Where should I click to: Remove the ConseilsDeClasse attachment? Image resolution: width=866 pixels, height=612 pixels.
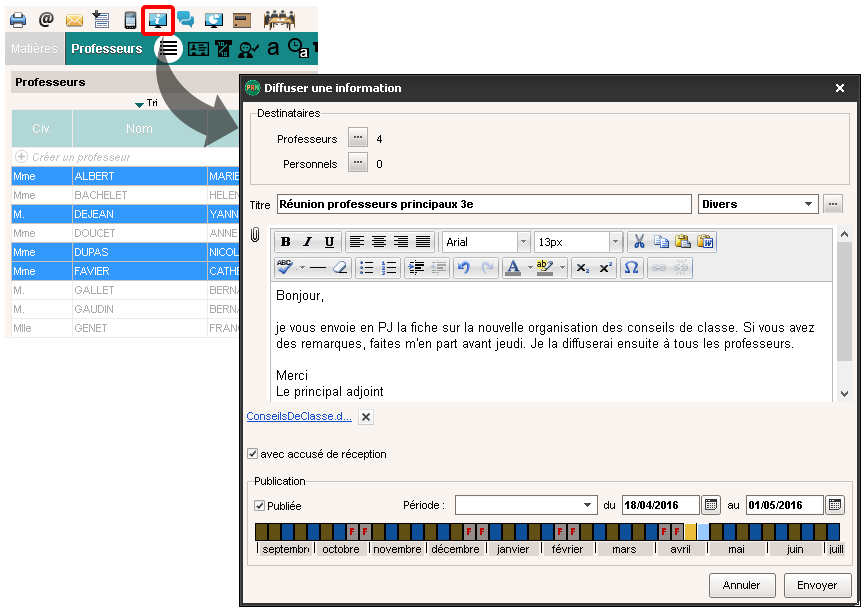(366, 416)
